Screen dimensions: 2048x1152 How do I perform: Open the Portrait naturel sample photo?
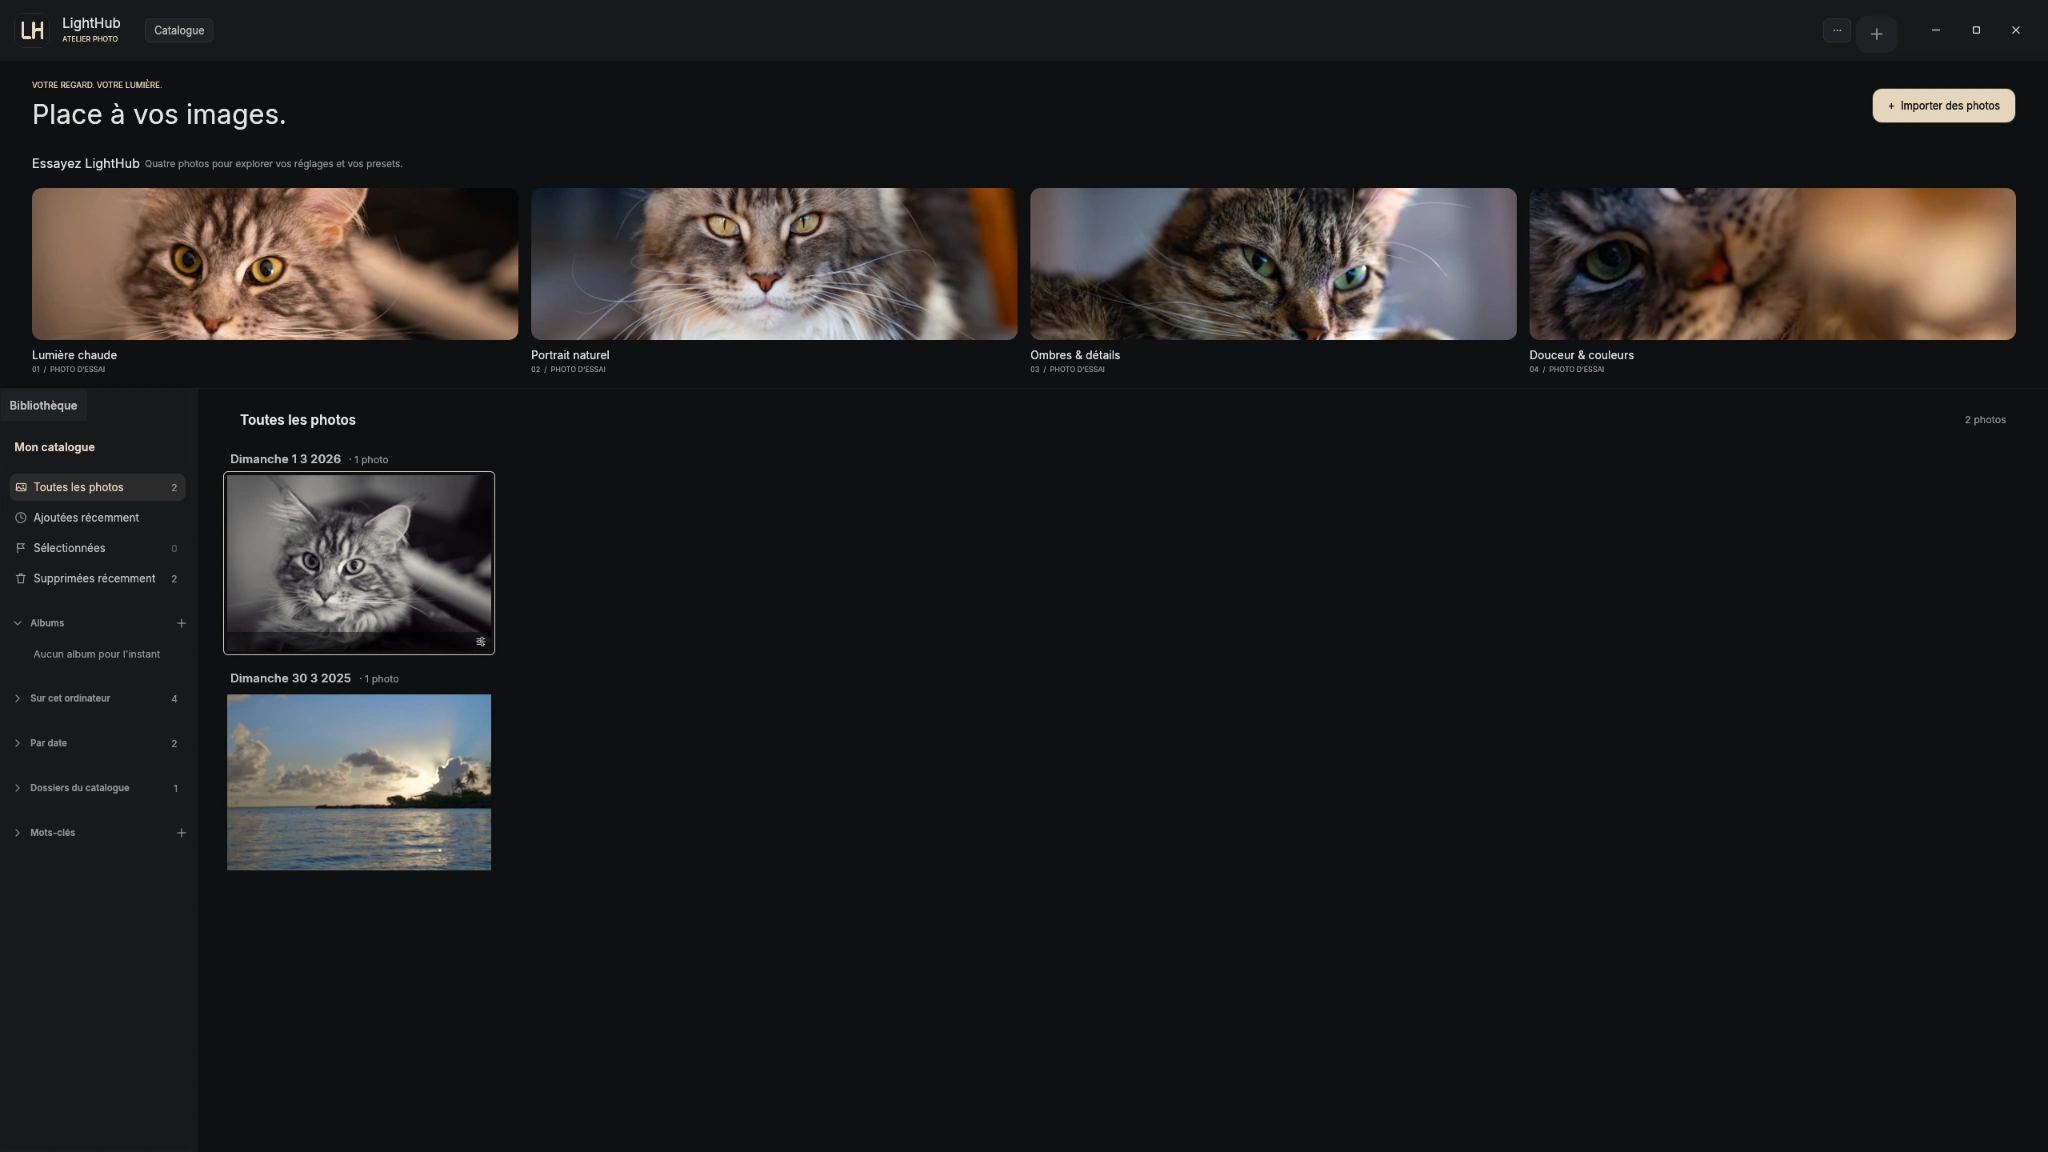(x=774, y=264)
